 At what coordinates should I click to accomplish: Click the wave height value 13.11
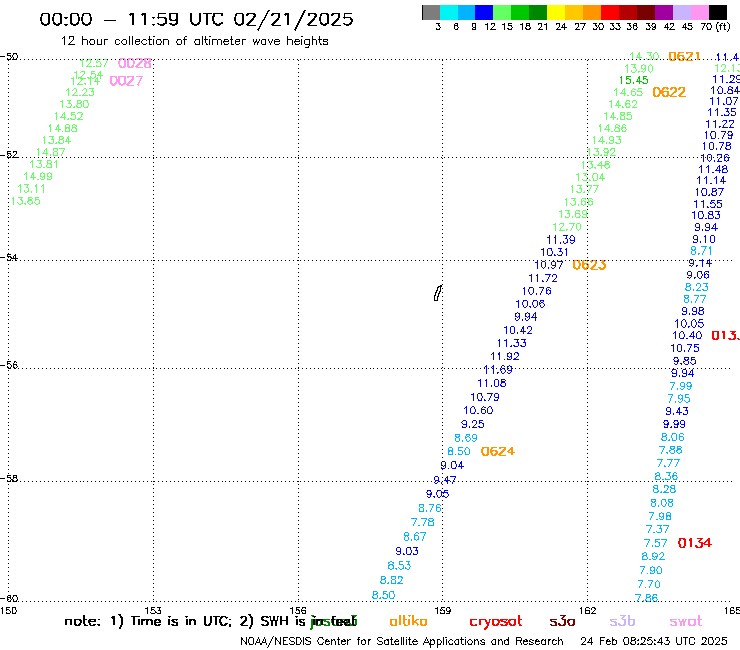[x=31, y=188]
